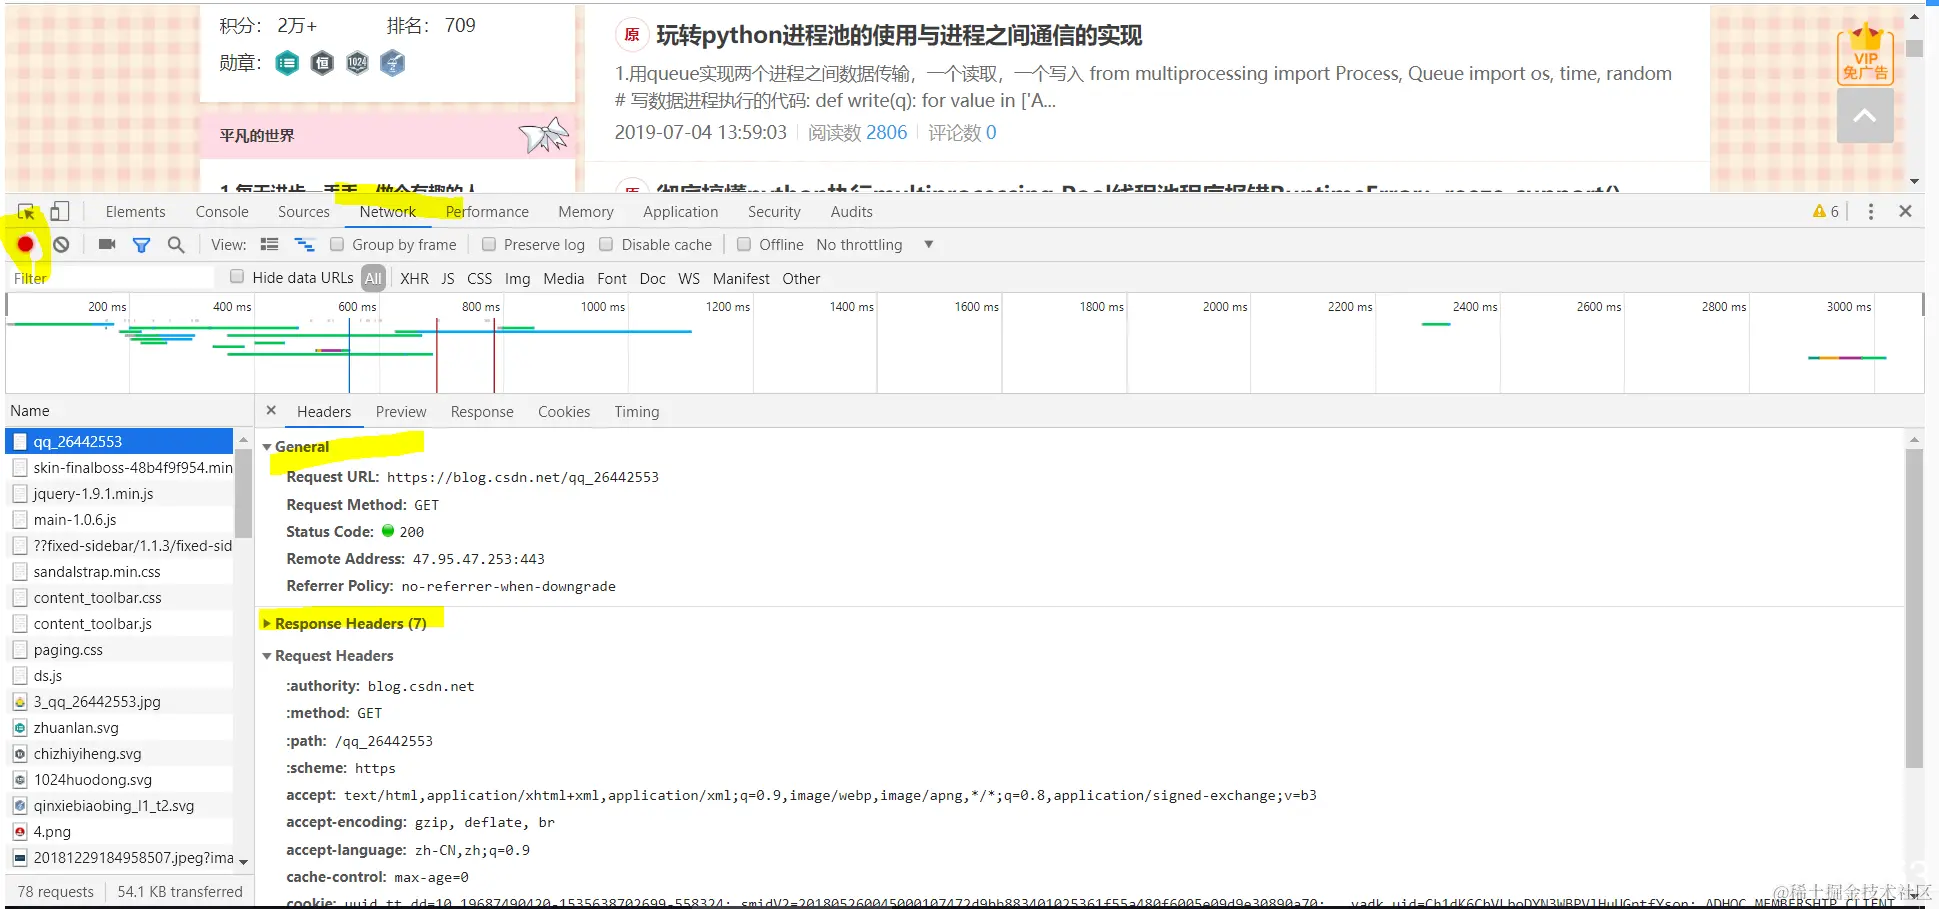Image resolution: width=1939 pixels, height=909 pixels.
Task: Check the Disable cache option
Action: [606, 244]
